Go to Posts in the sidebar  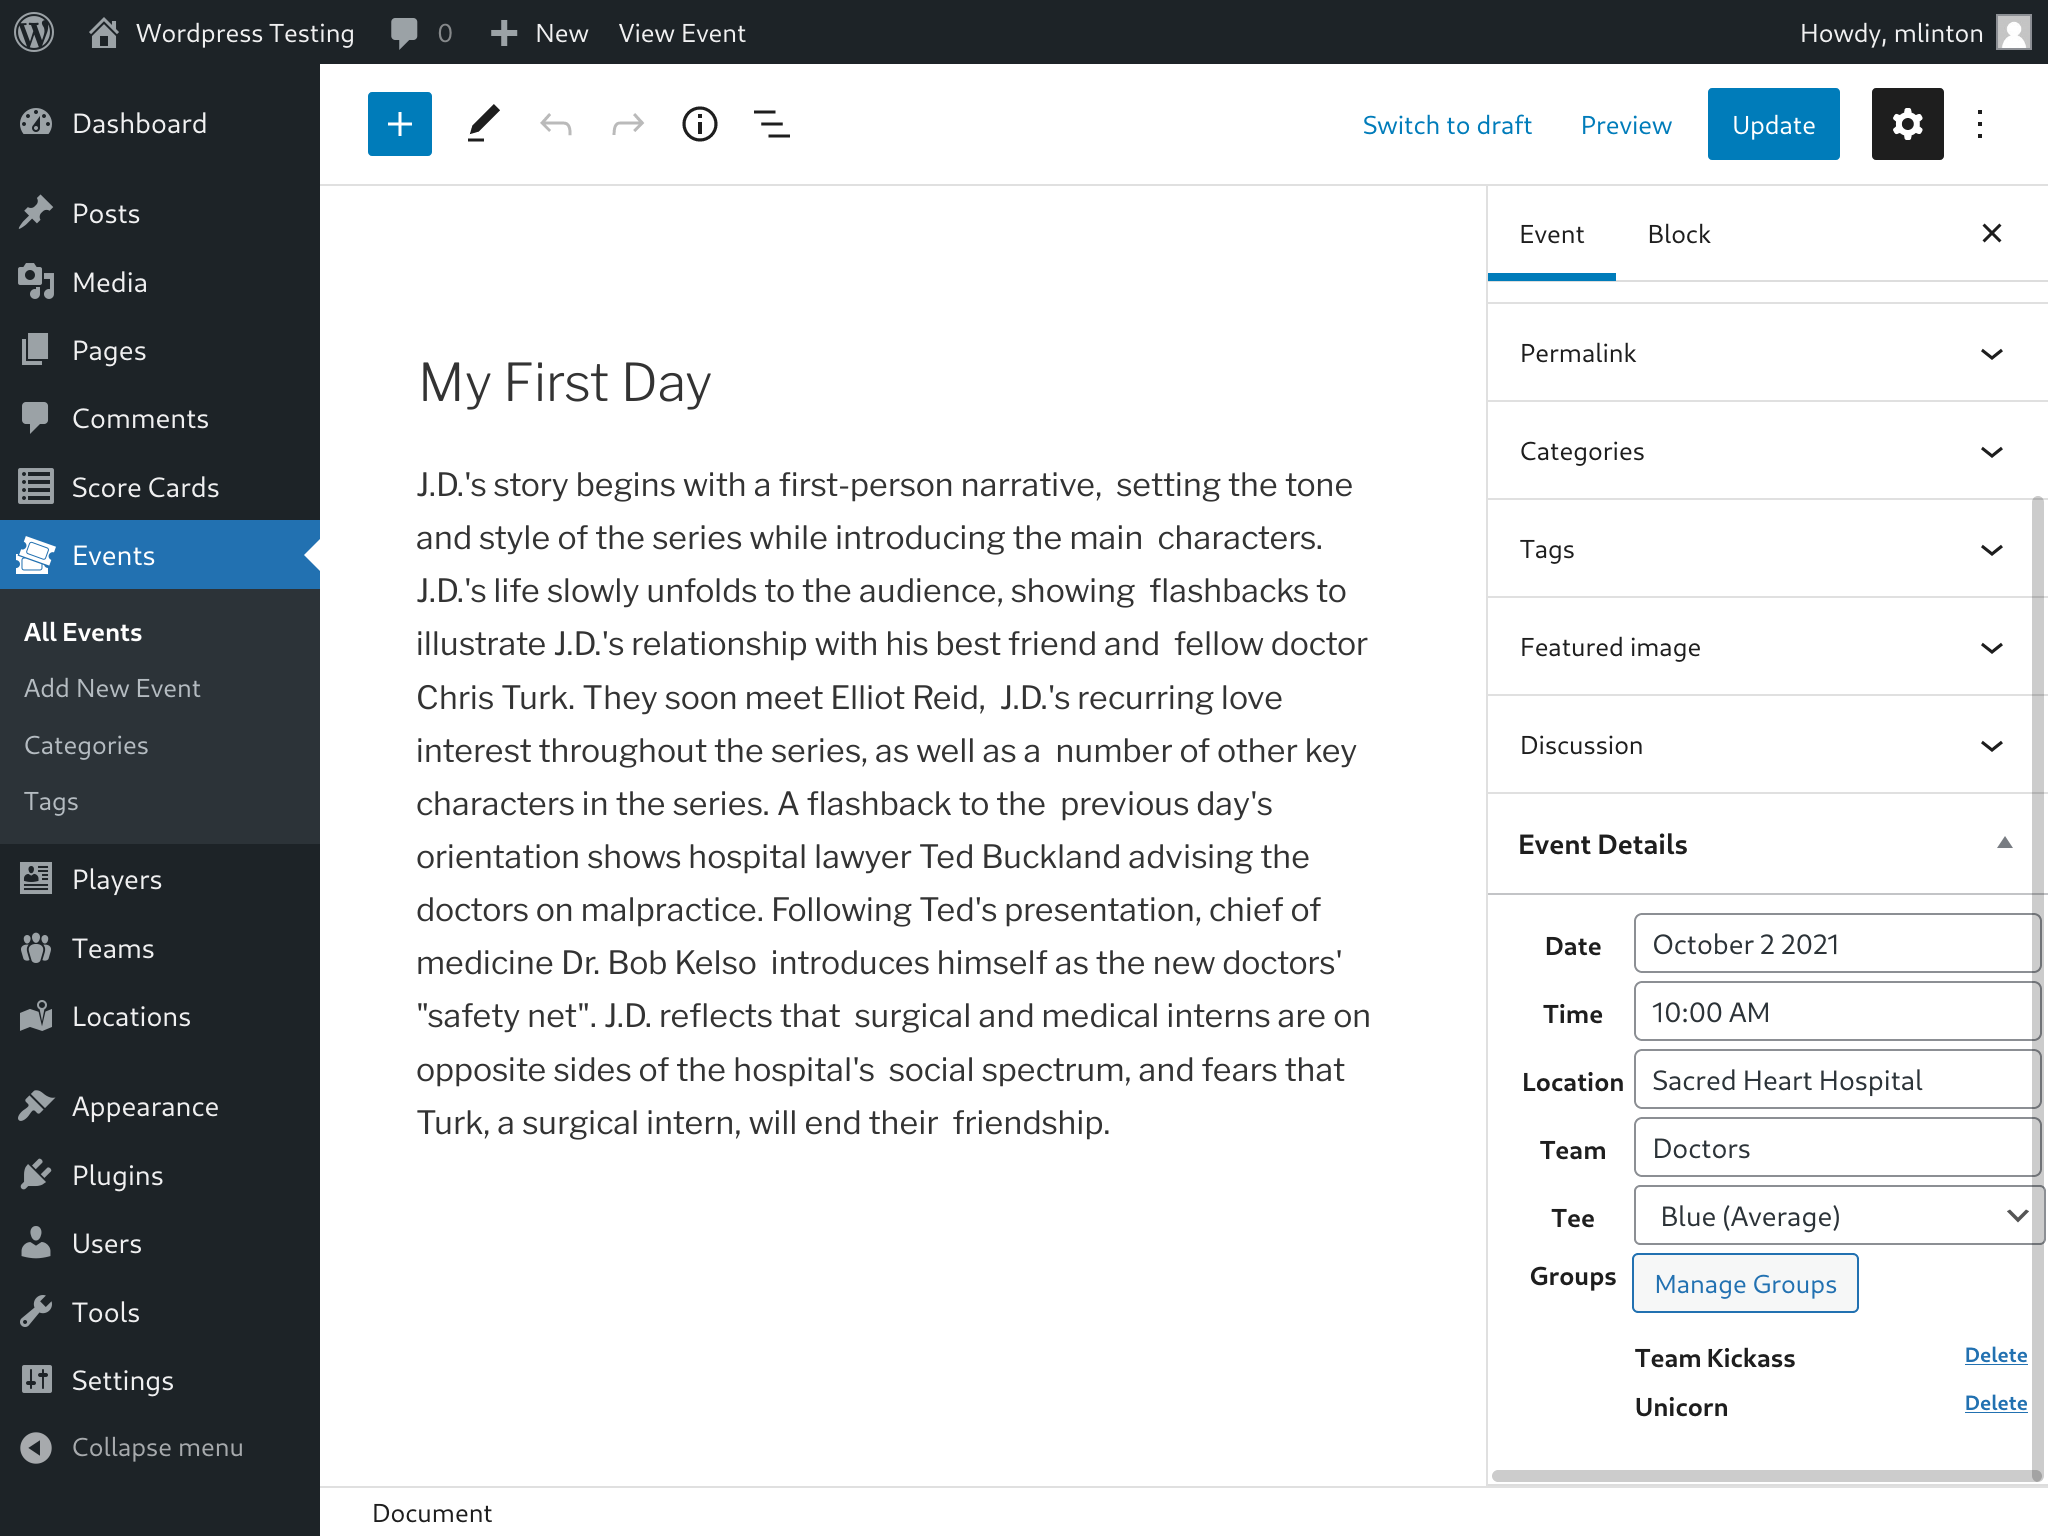tap(160, 213)
